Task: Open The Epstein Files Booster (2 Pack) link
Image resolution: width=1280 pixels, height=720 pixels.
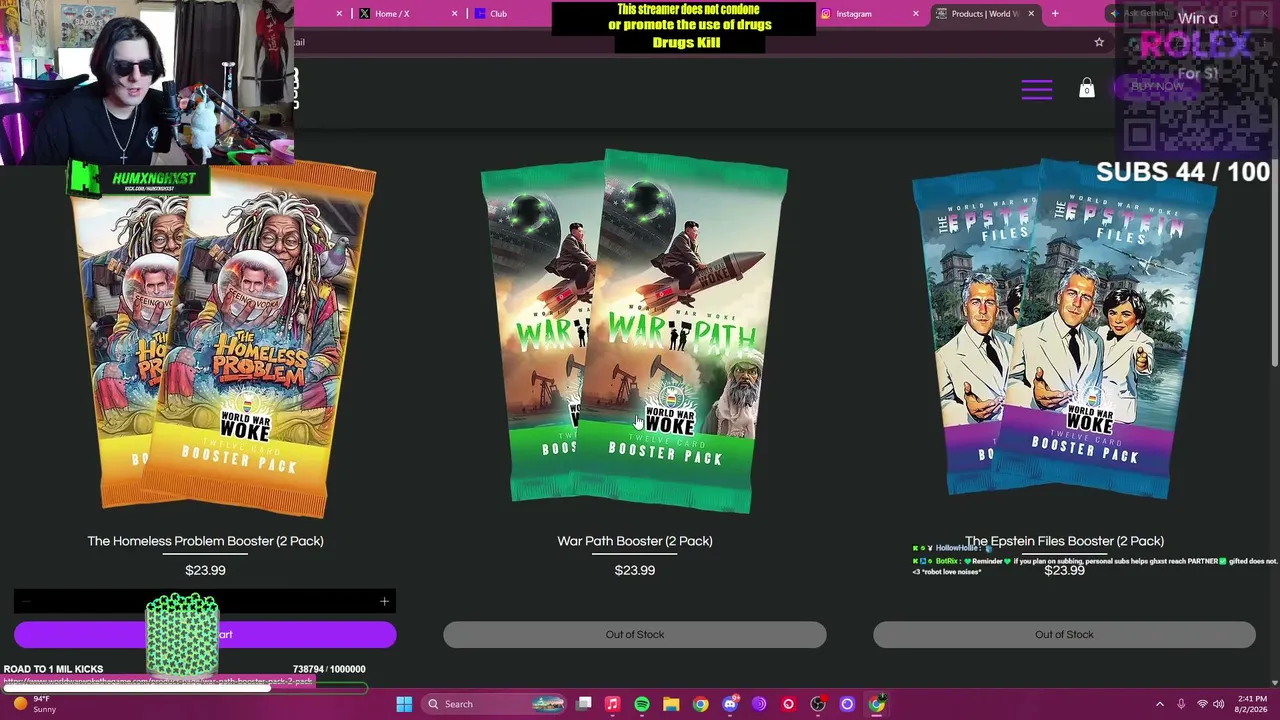Action: point(1064,541)
